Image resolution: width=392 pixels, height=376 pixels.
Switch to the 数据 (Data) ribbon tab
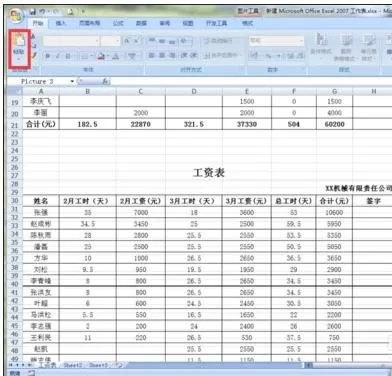(x=141, y=23)
